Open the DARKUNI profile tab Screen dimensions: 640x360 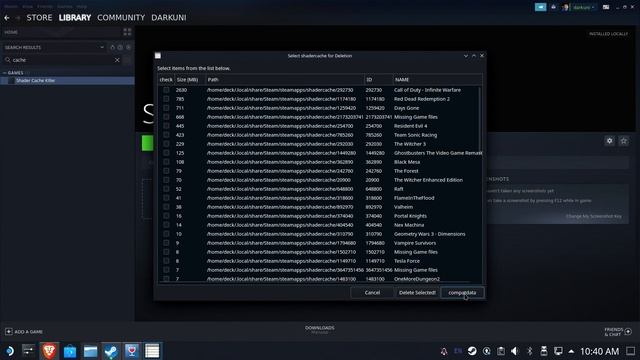tap(169, 18)
